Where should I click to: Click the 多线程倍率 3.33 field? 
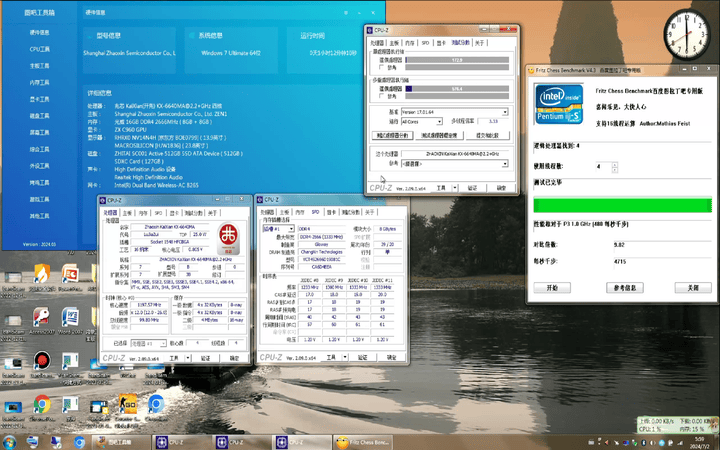tap(494, 122)
